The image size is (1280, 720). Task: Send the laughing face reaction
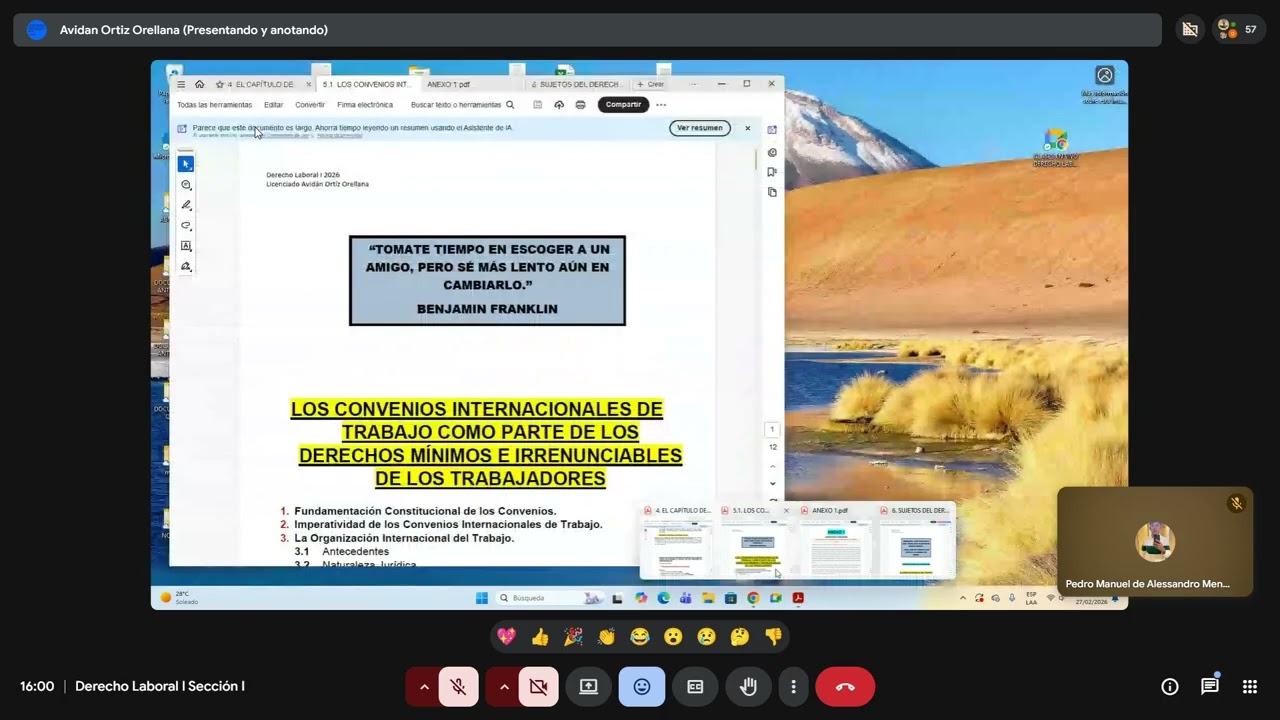(640, 637)
